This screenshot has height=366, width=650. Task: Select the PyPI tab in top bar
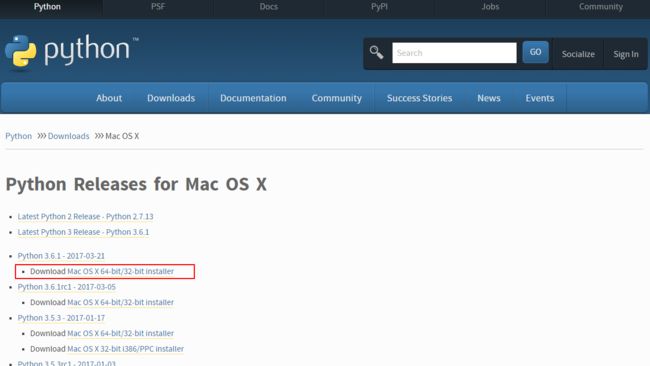379,7
